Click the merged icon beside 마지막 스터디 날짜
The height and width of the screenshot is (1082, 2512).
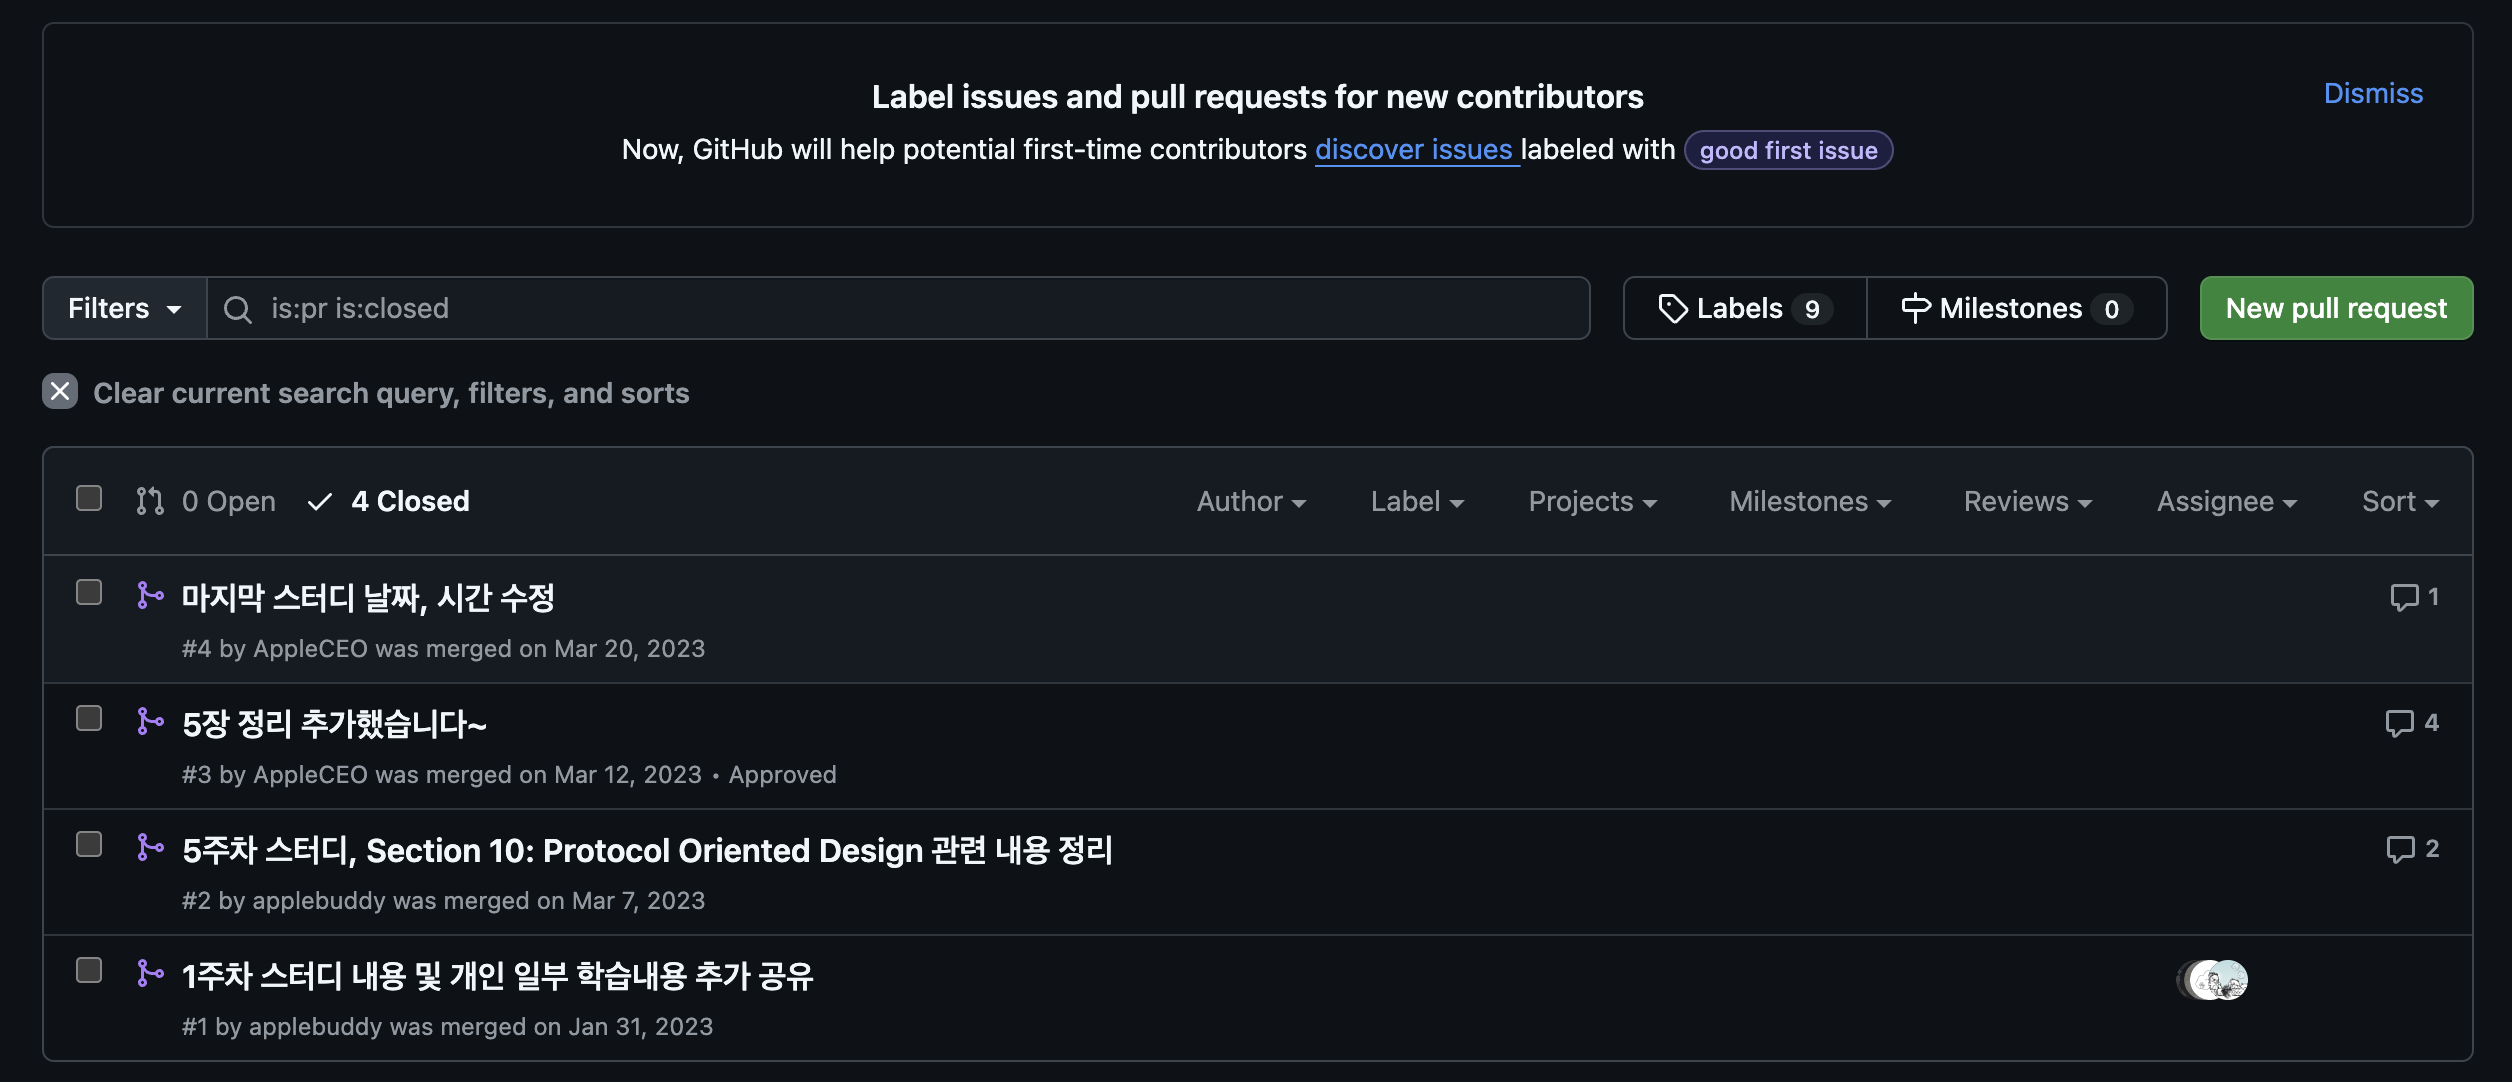click(150, 596)
